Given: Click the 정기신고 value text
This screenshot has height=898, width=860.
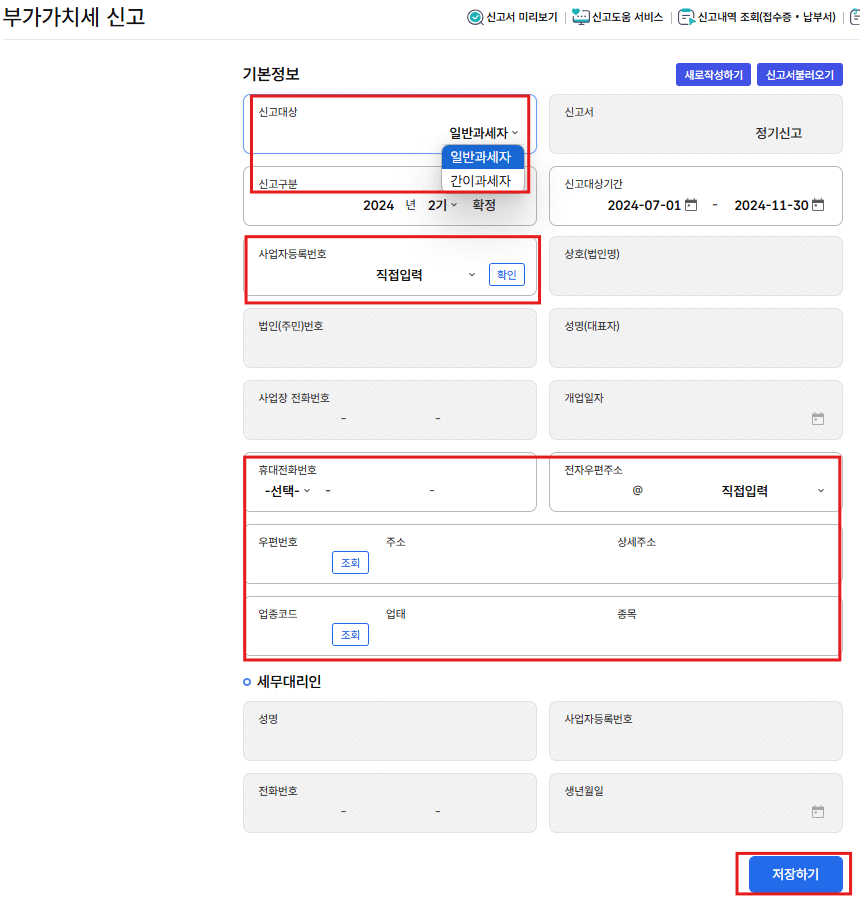Looking at the screenshot, I should [x=778, y=133].
